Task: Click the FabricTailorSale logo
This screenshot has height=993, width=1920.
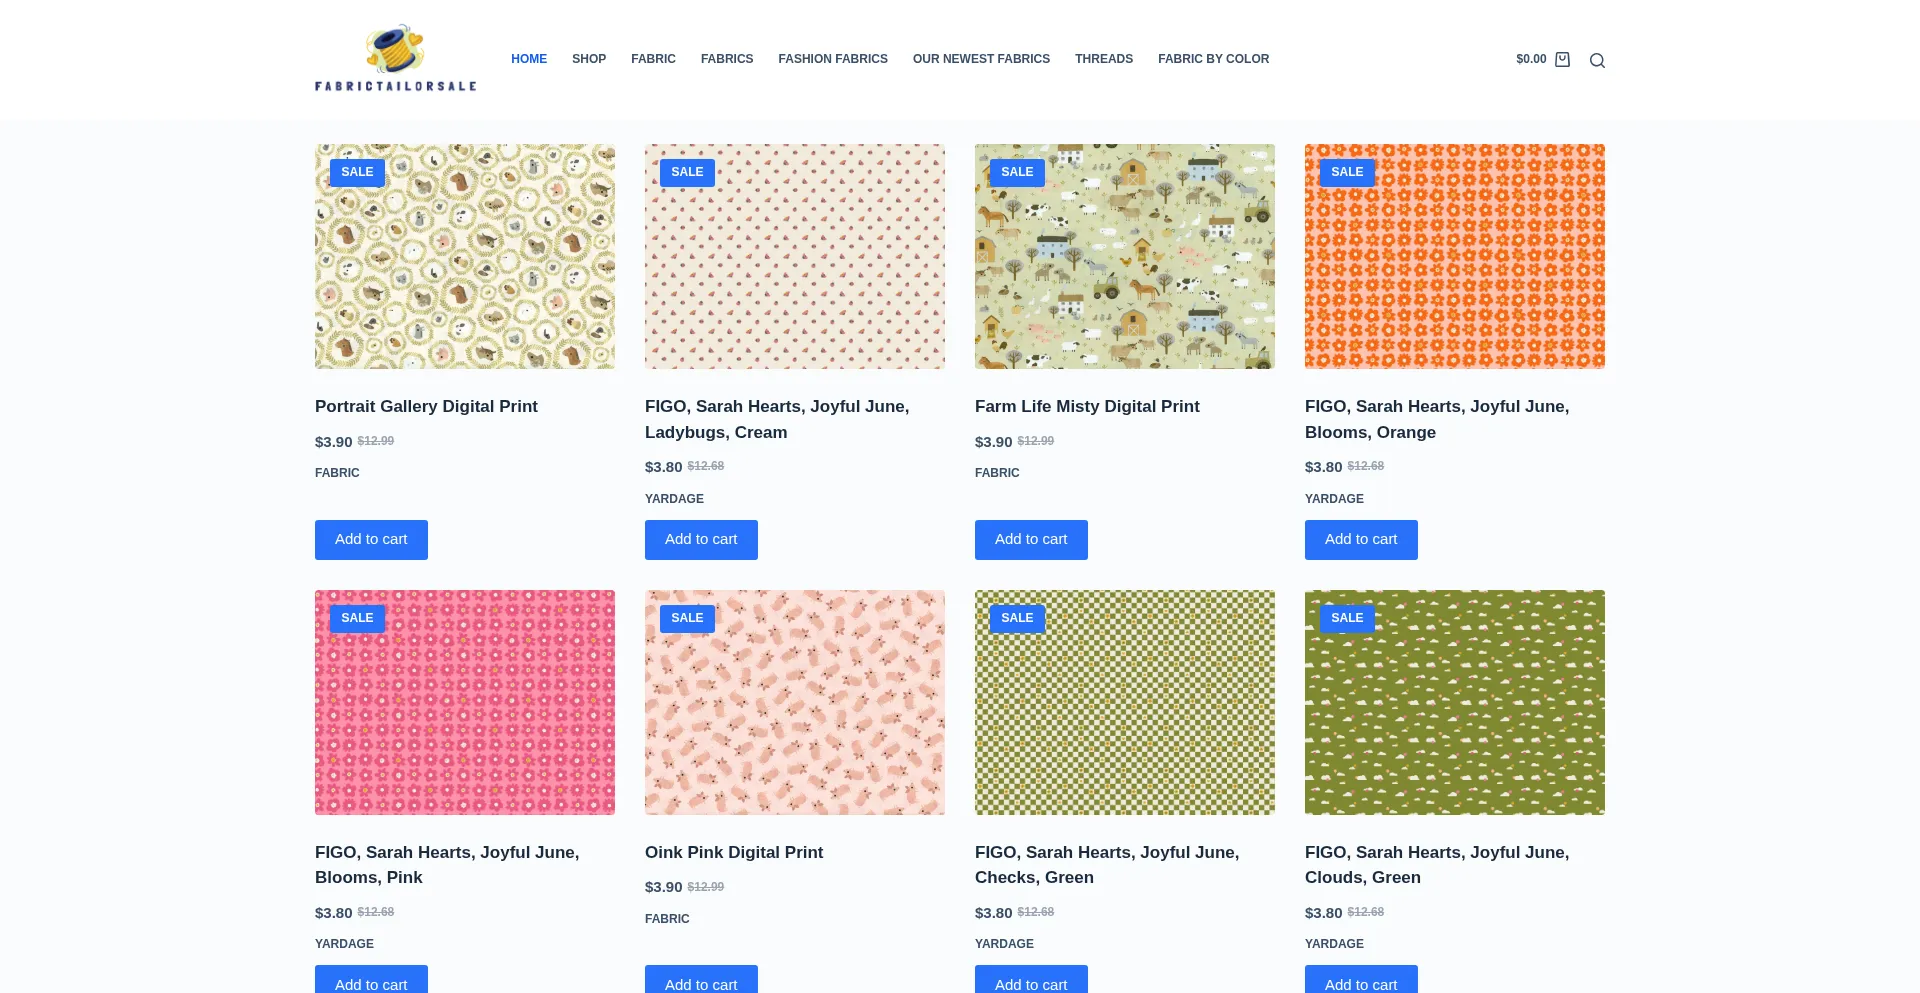Action: [396, 59]
